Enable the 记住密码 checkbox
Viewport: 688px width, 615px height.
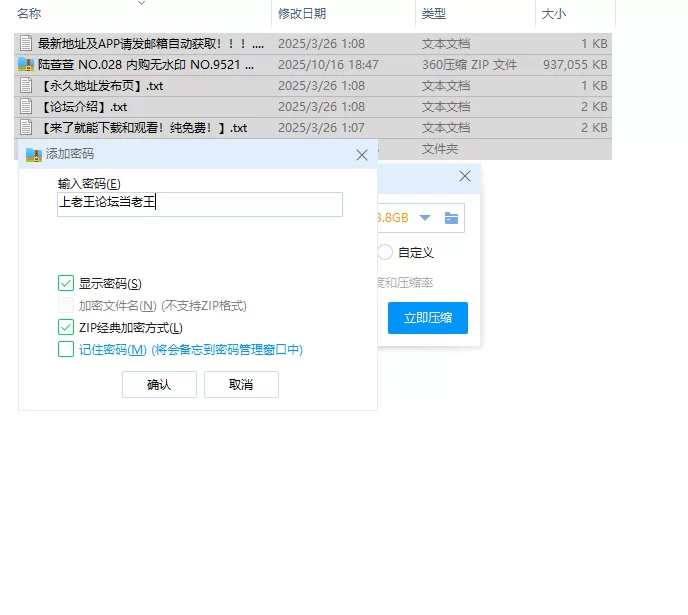coord(66,349)
